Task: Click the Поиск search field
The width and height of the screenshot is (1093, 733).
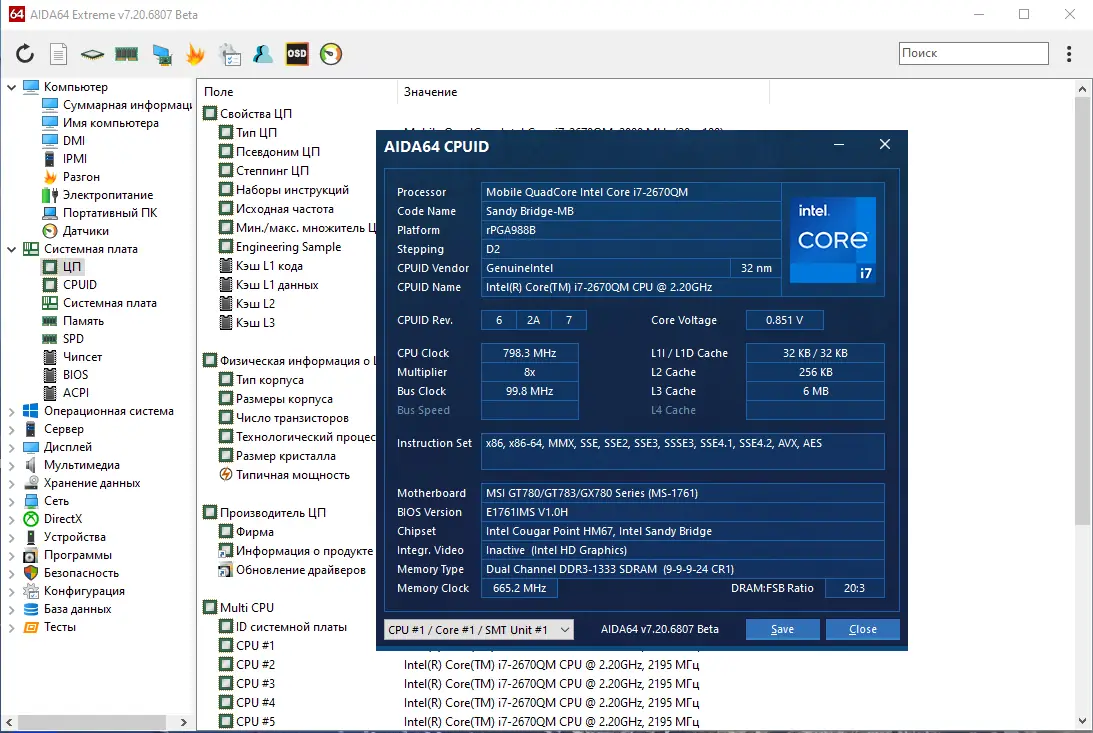Action: [972, 54]
